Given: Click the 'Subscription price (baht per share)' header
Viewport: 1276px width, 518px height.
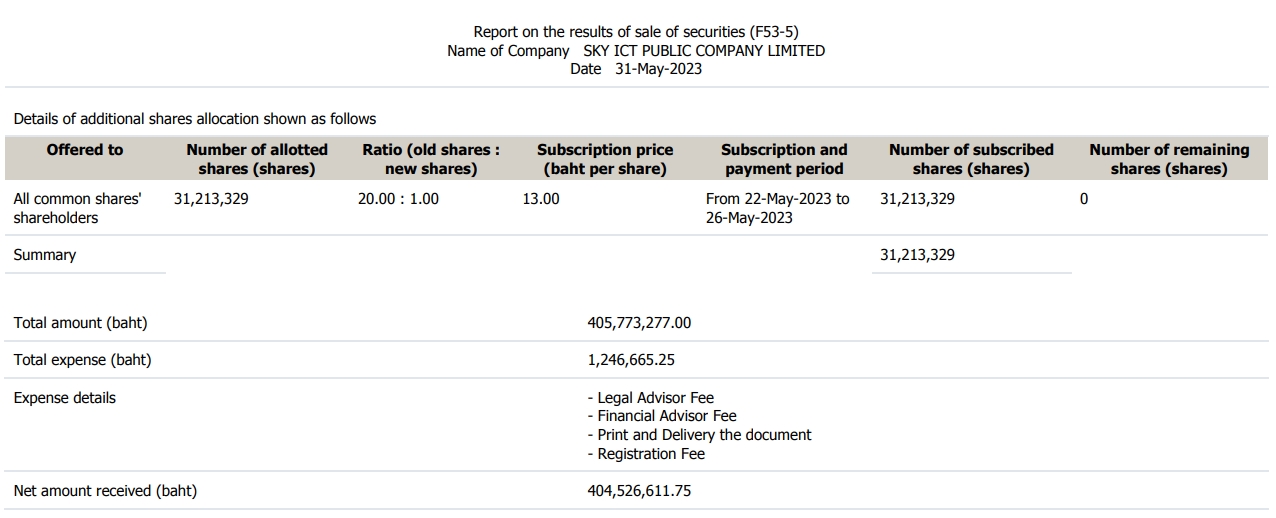Looking at the screenshot, I should 605,159.
